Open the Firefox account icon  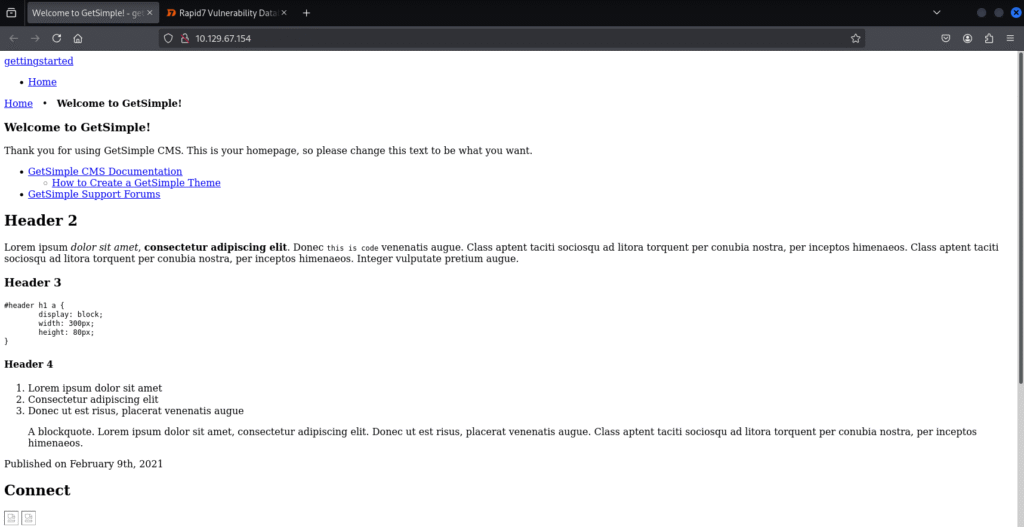point(967,39)
